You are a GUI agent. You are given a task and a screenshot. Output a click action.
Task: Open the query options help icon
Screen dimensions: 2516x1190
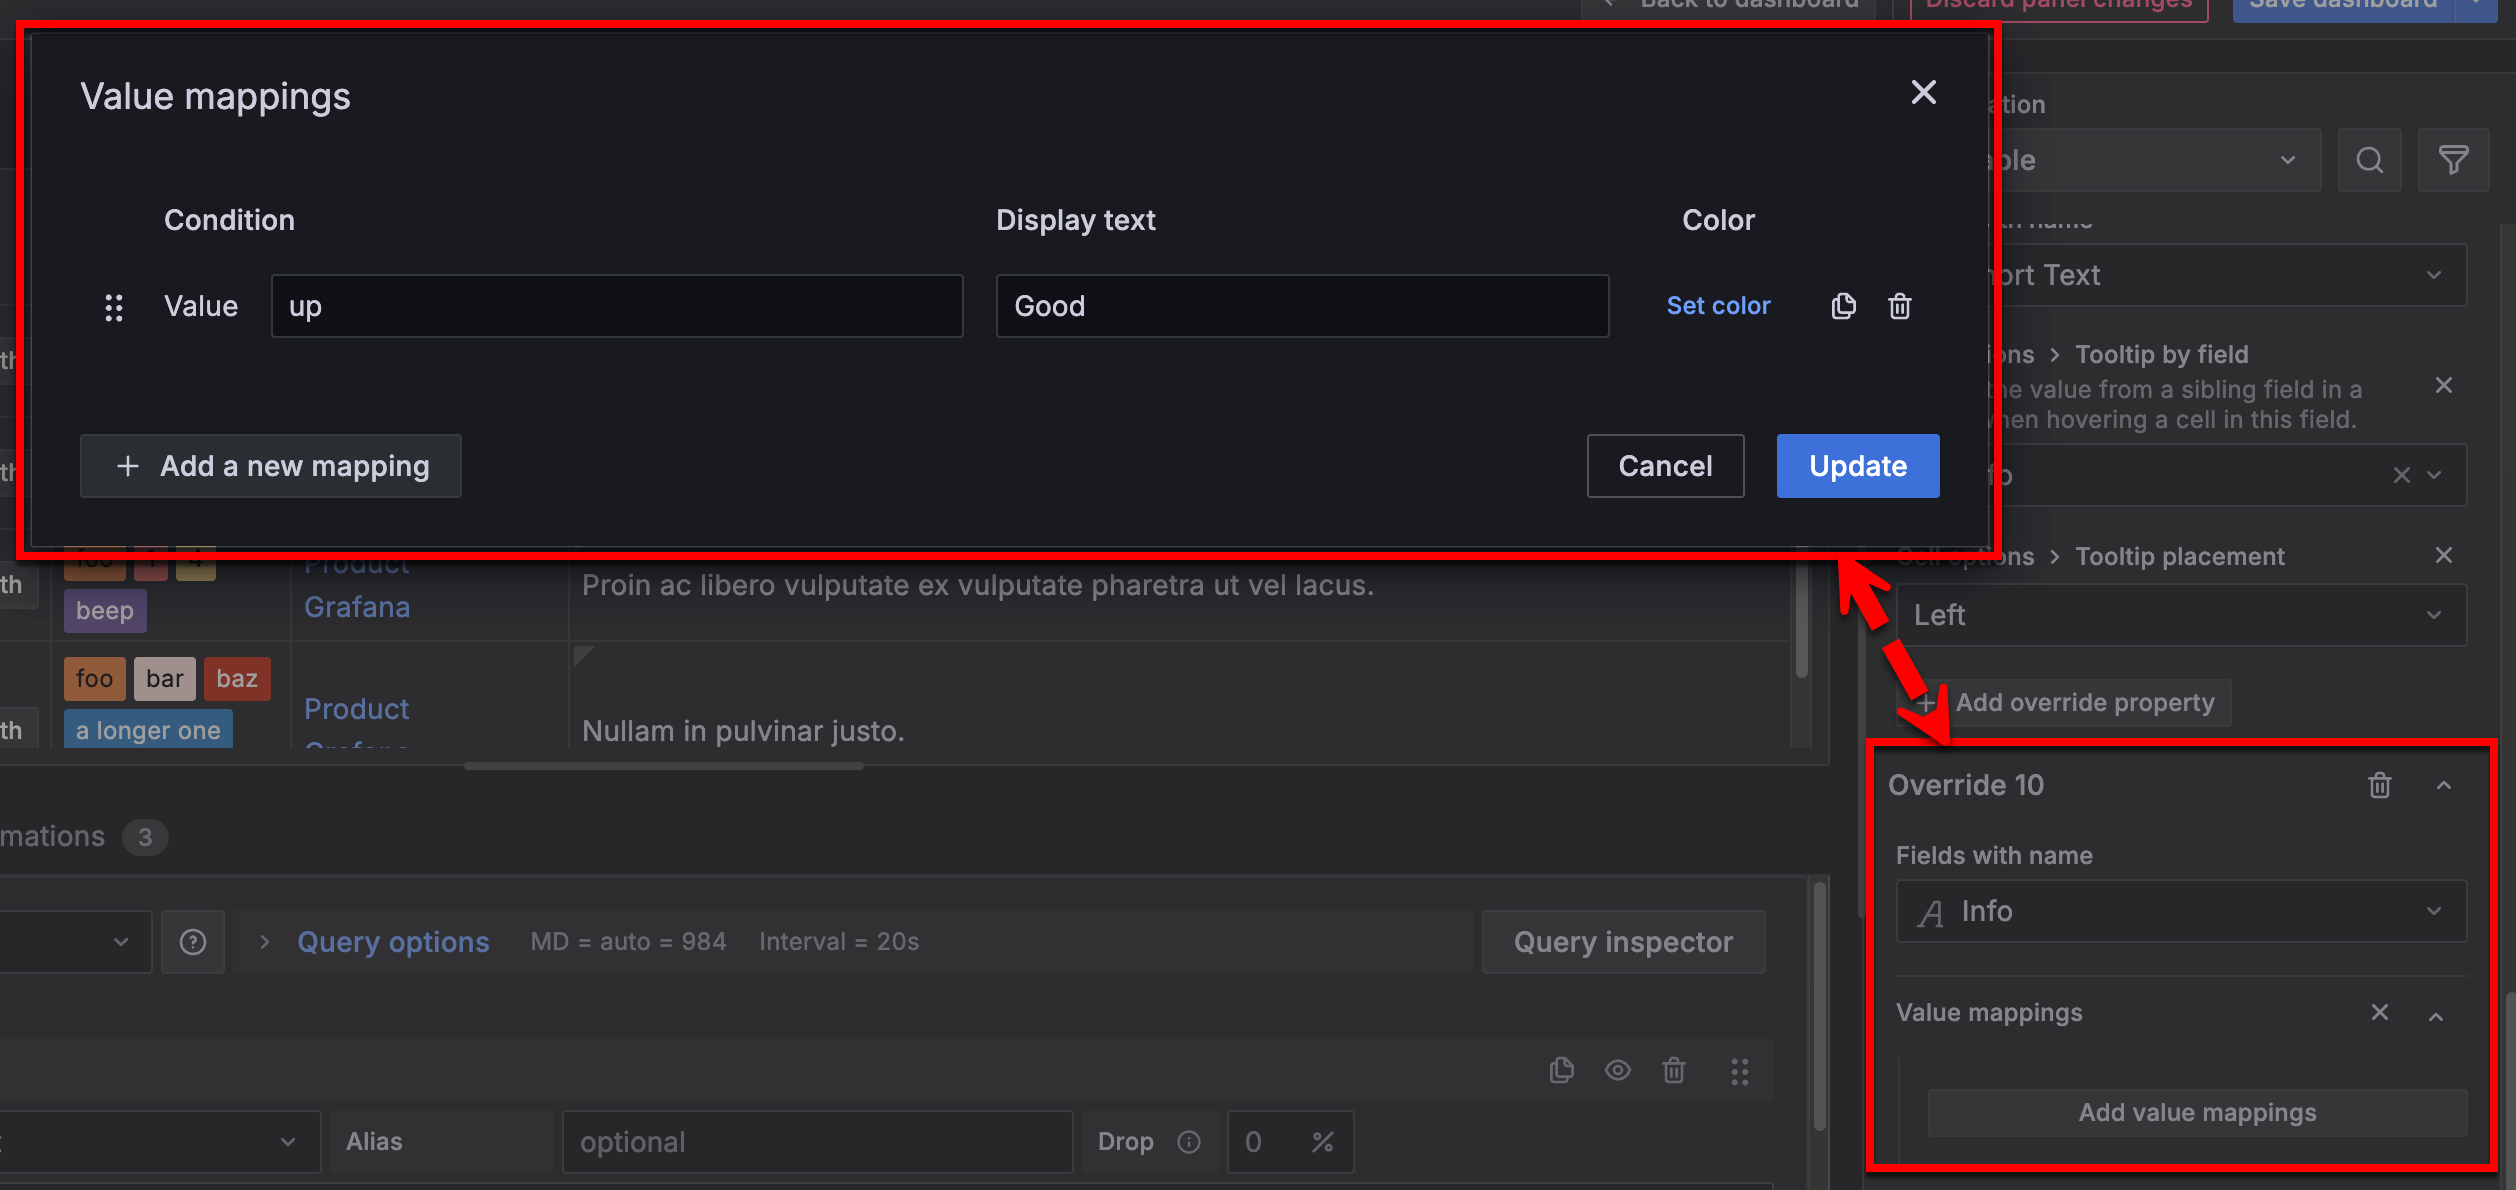[192, 941]
